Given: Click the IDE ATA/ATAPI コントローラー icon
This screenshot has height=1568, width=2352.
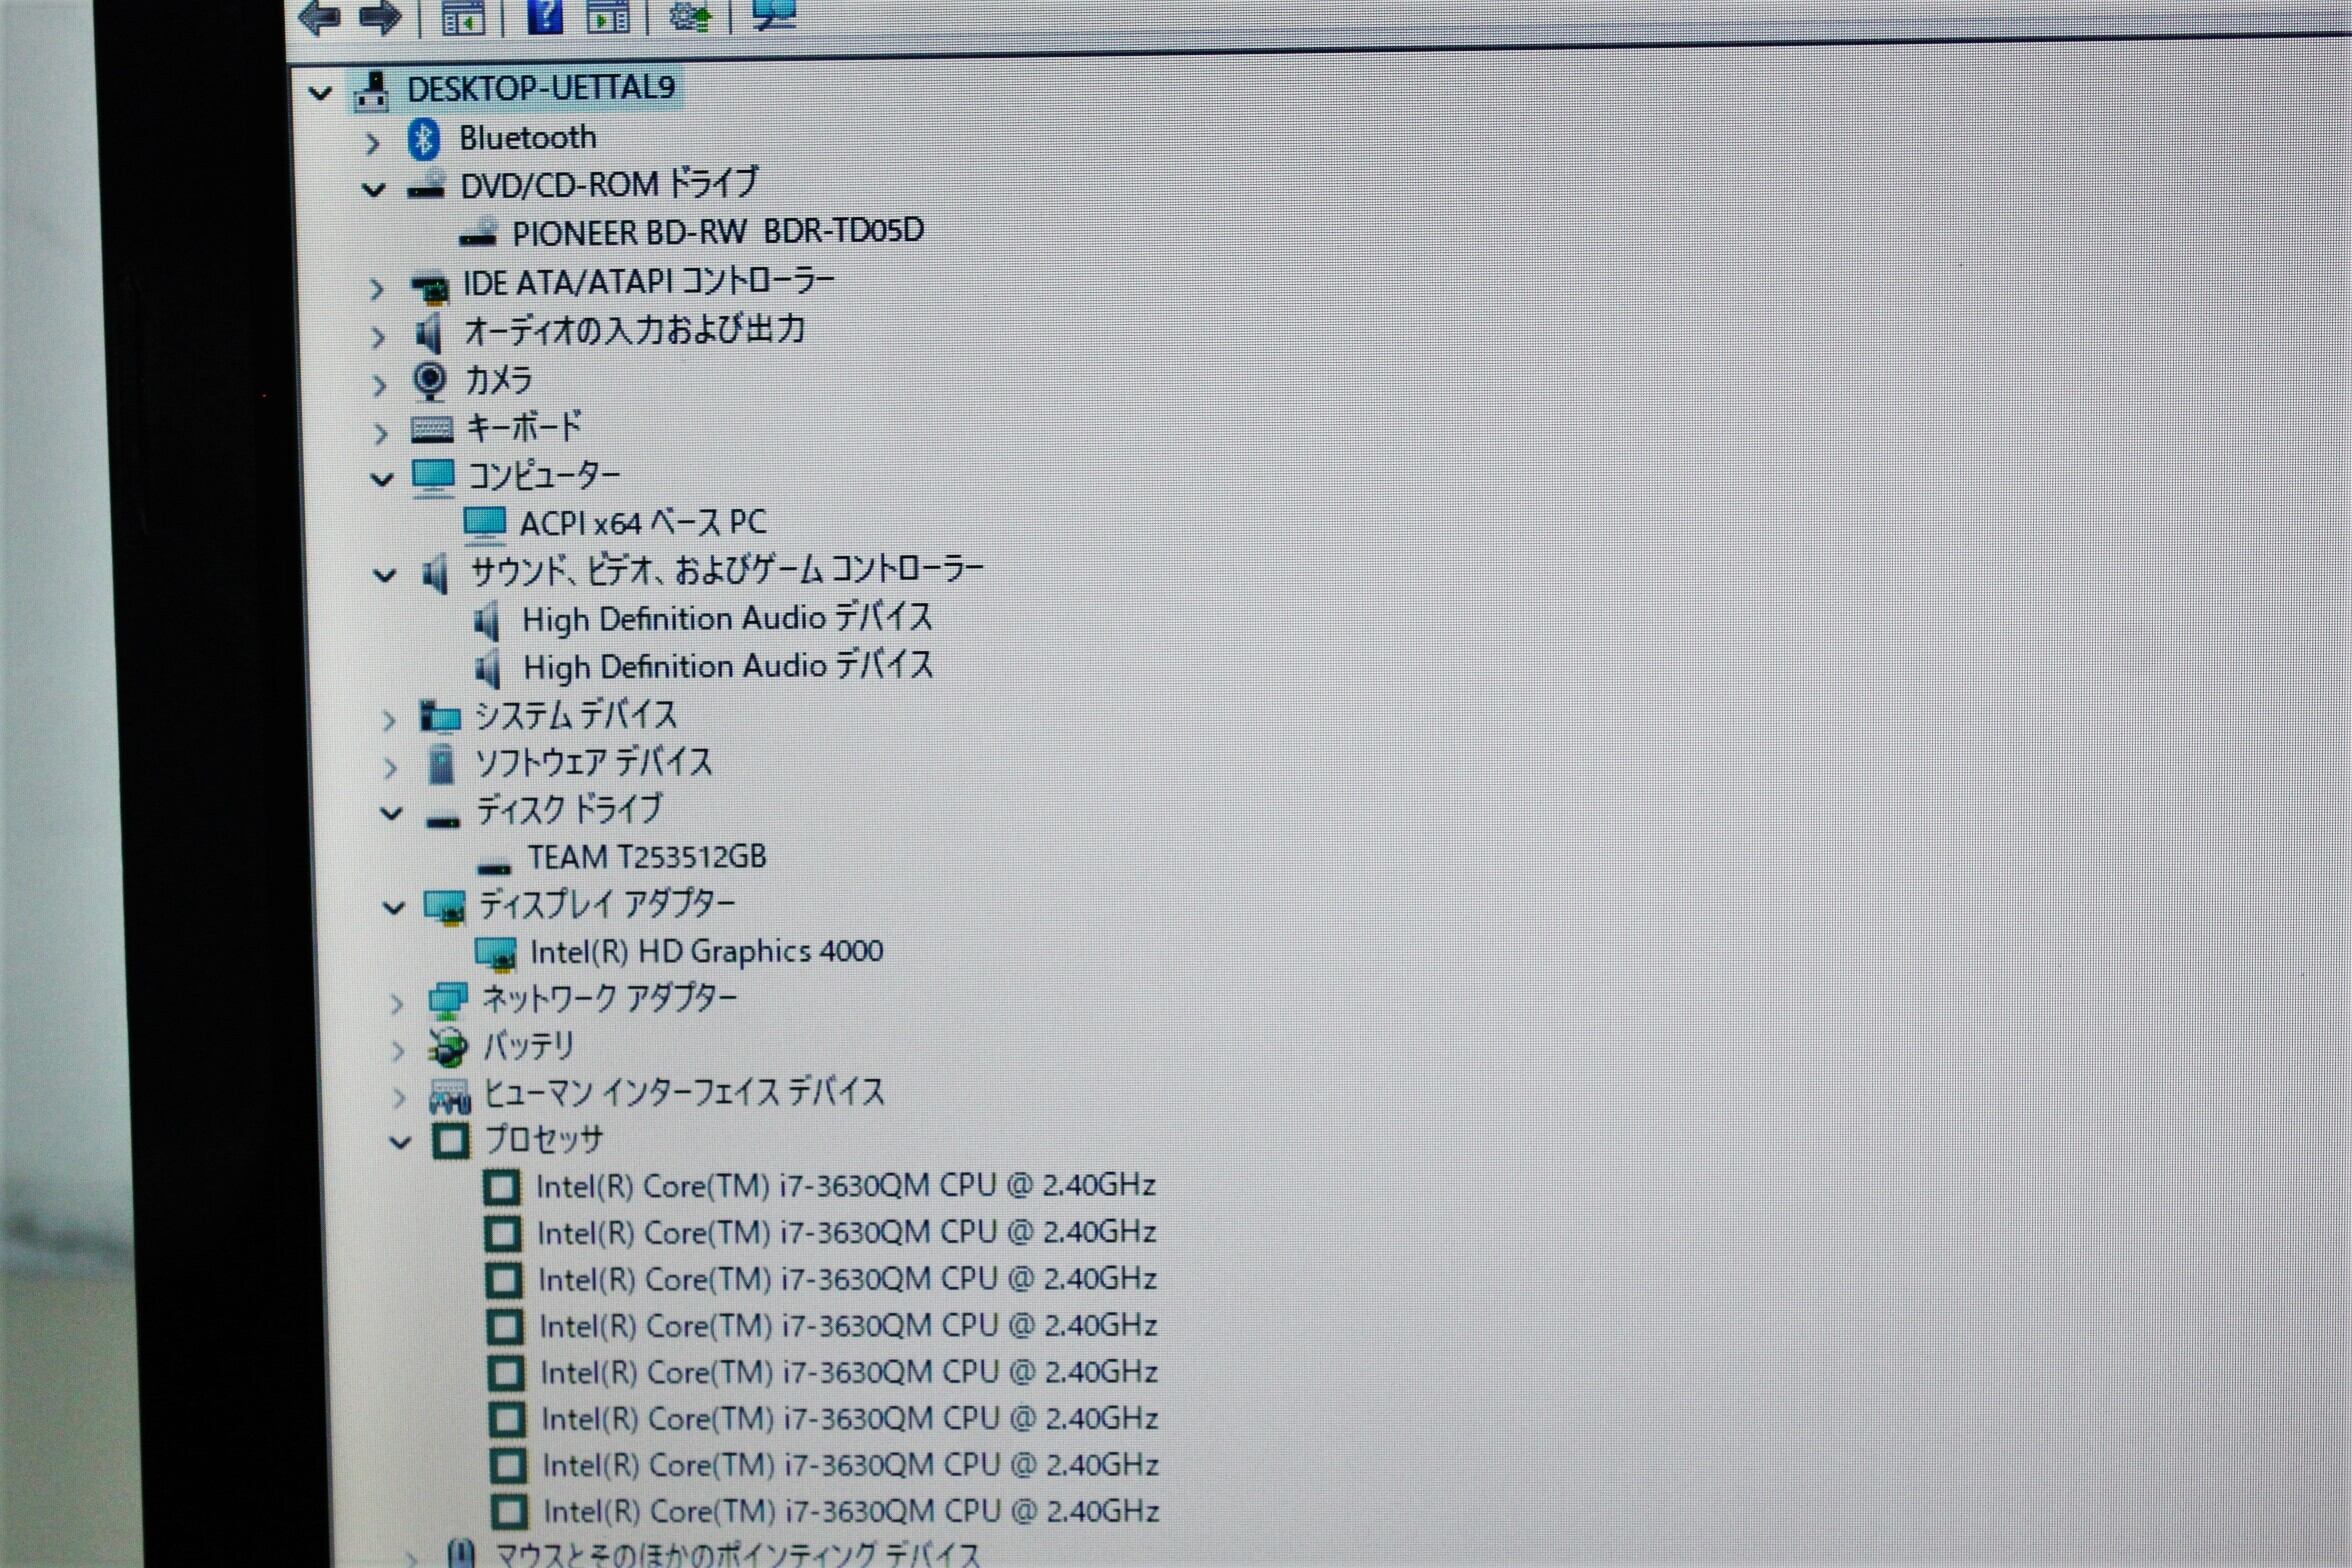Looking at the screenshot, I should click(430, 287).
